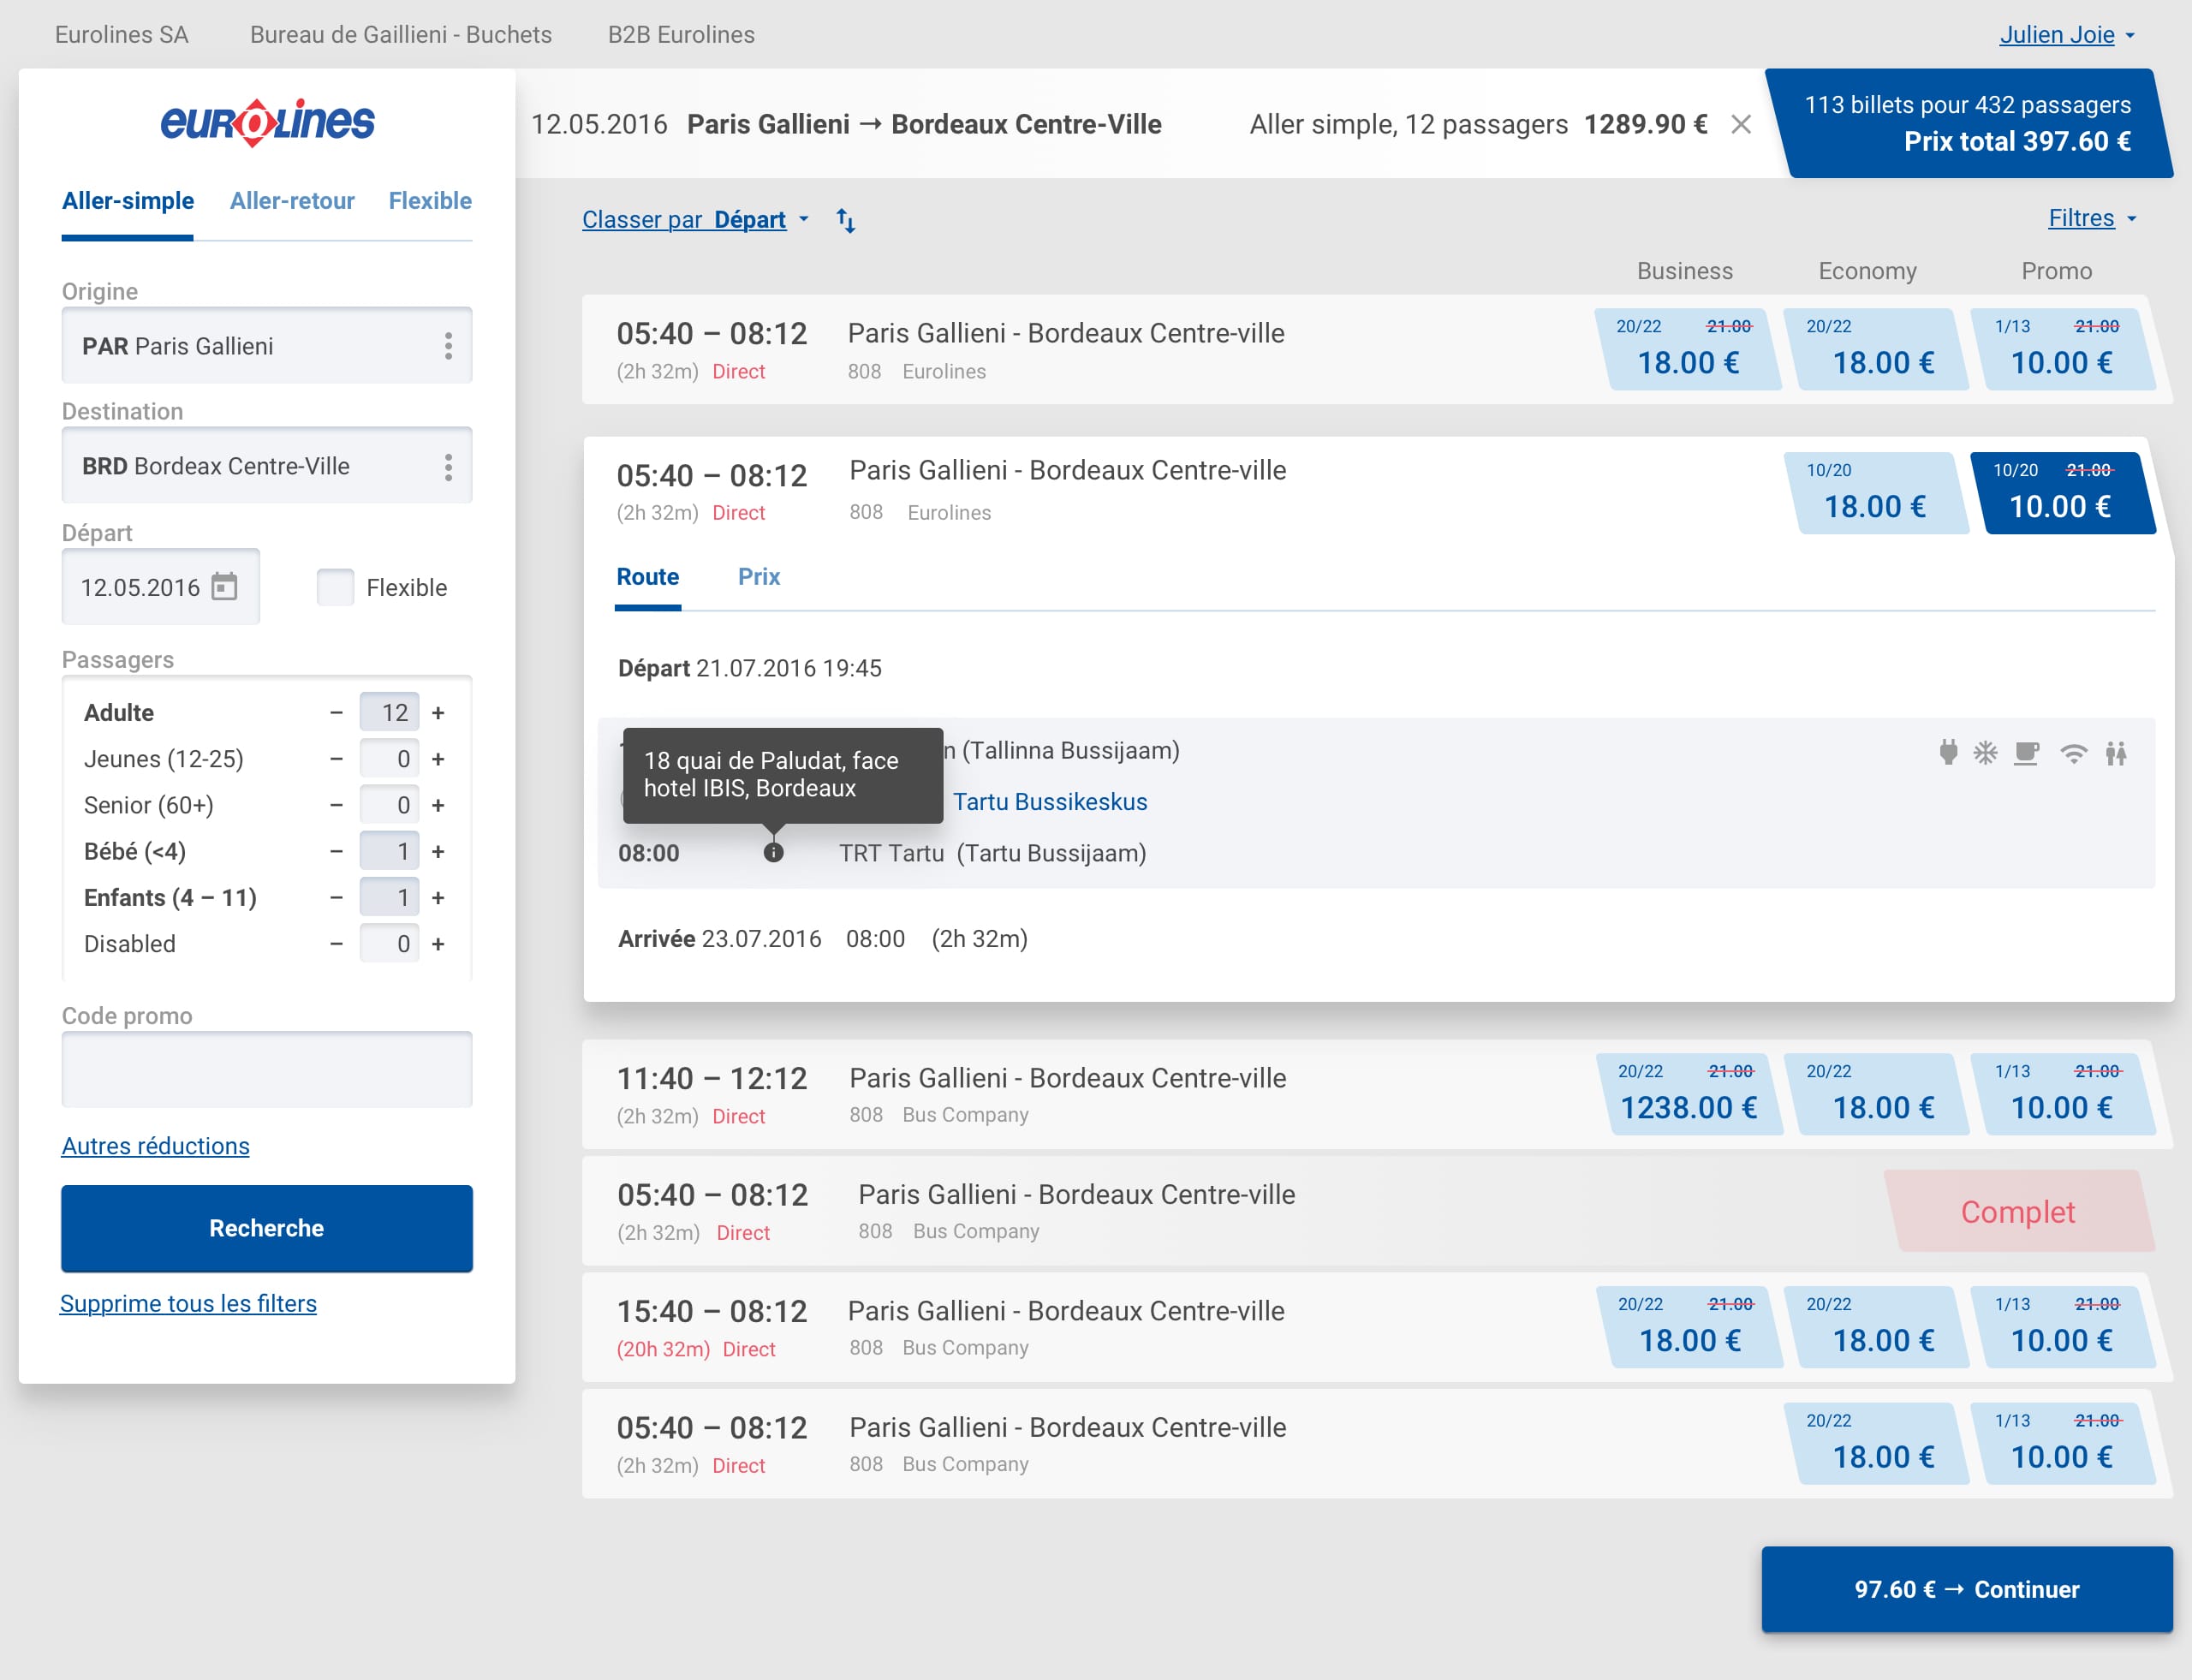Decrease Bébé (<4) count
The image size is (2192, 1680).
click(336, 851)
